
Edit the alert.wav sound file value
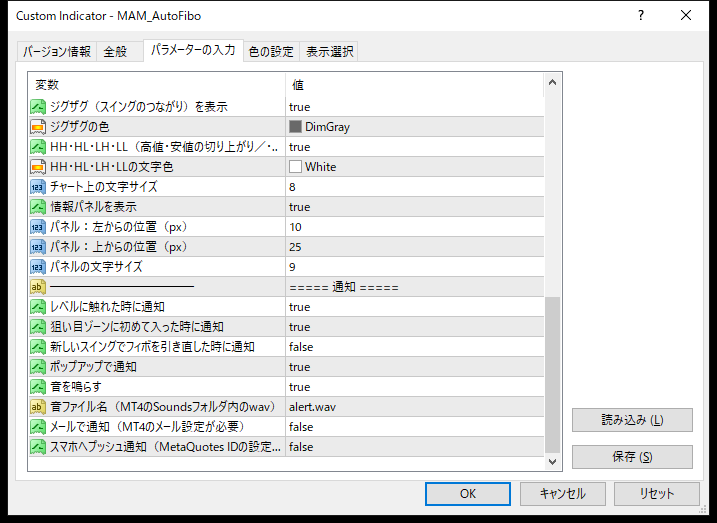click(x=415, y=407)
